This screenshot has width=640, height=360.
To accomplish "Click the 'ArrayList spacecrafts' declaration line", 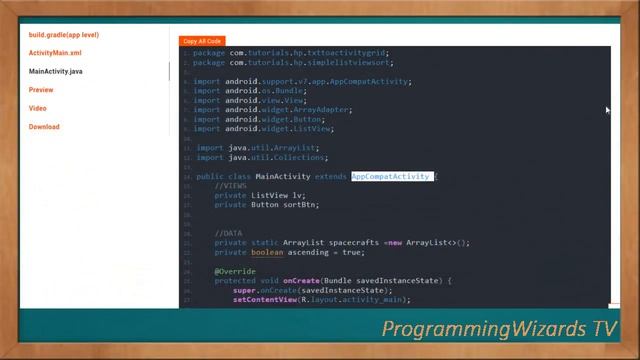I will [342, 242].
